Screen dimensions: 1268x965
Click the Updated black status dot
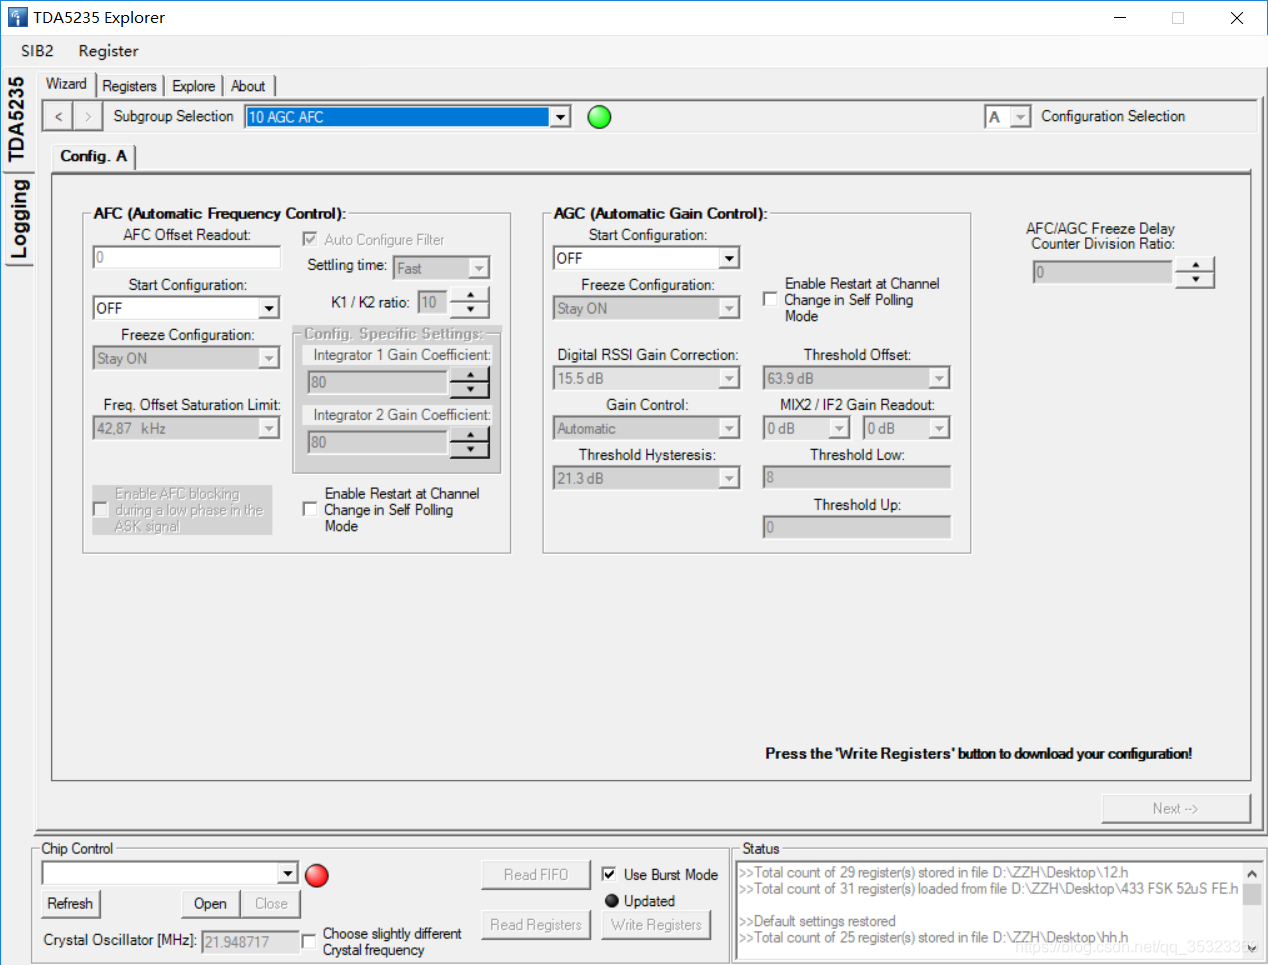tap(612, 901)
